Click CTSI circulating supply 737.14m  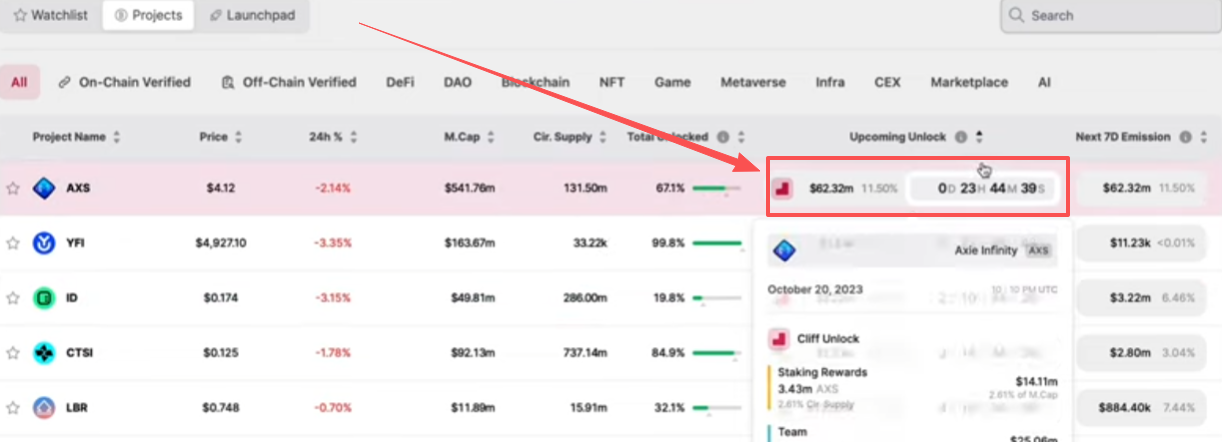[x=583, y=353]
